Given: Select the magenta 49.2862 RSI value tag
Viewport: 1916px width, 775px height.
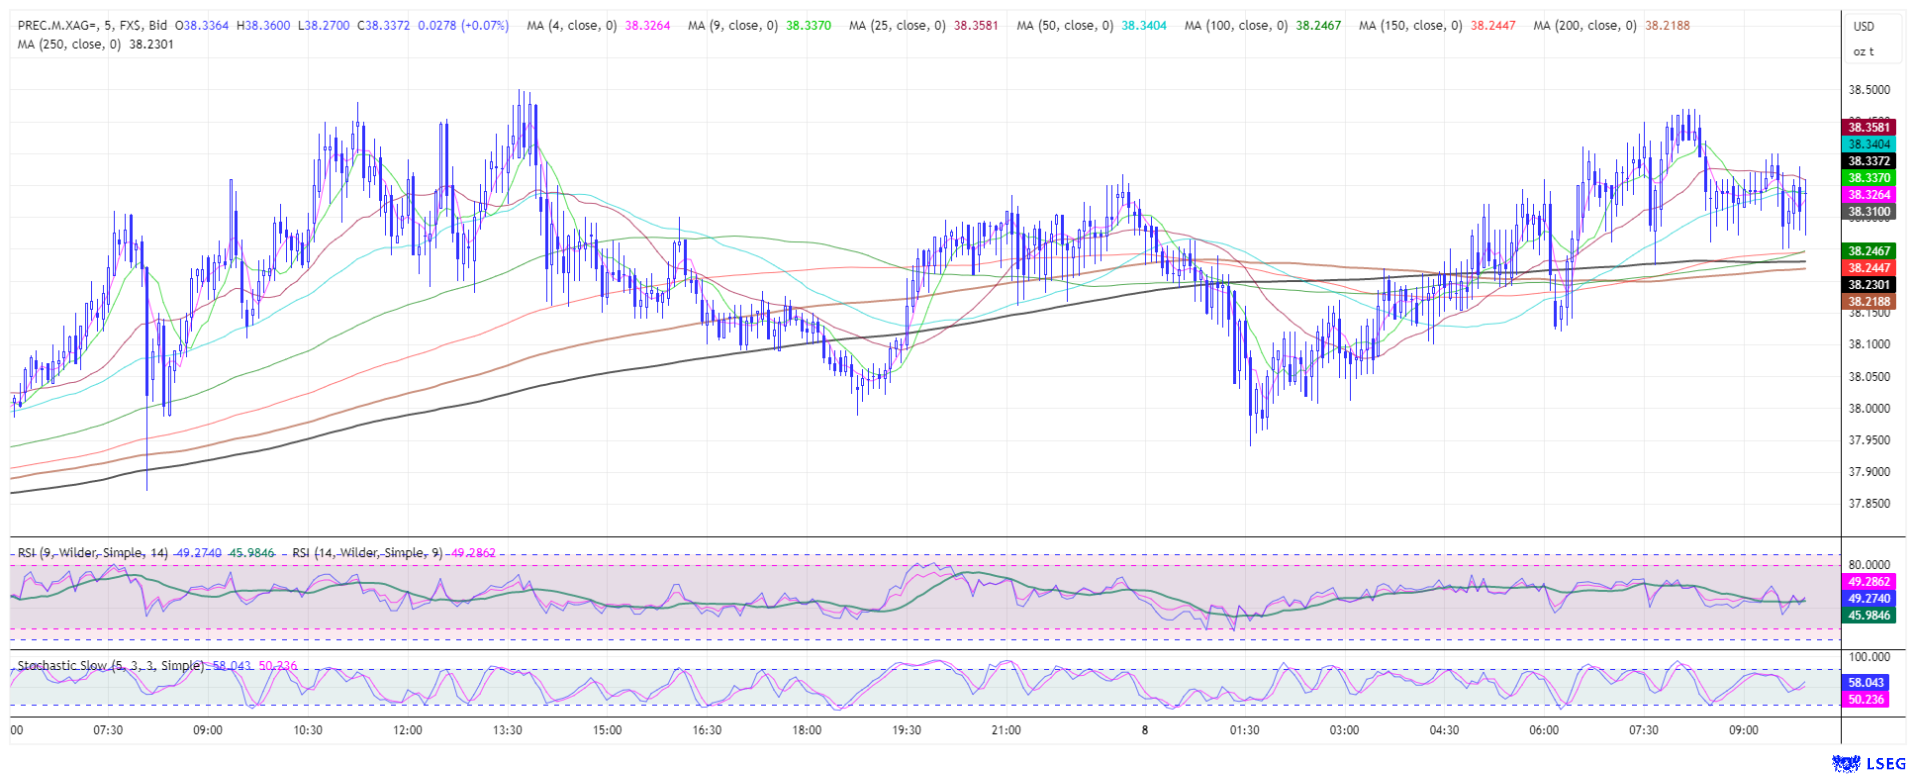Looking at the screenshot, I should coord(1868,582).
